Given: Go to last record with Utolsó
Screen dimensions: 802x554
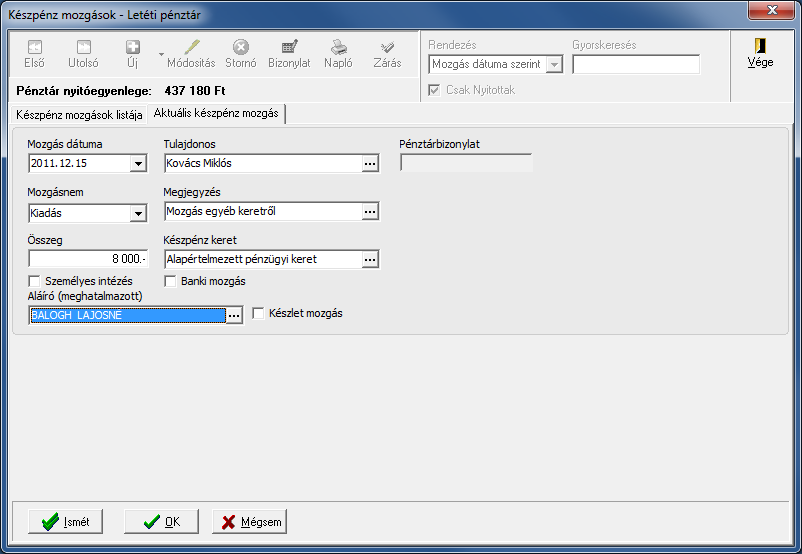Looking at the screenshot, I should (x=83, y=54).
